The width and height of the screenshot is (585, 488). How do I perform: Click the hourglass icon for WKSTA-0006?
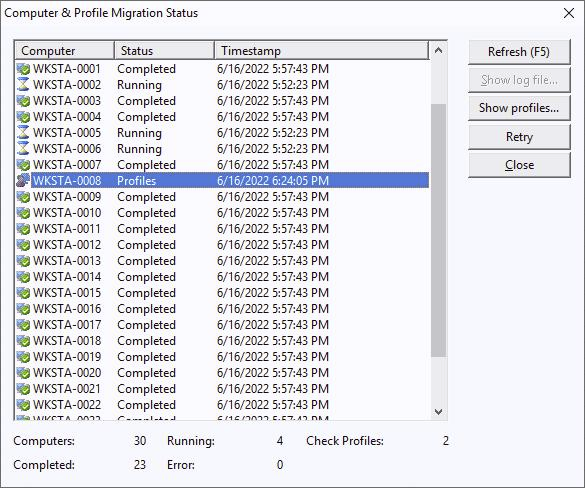click(23, 149)
